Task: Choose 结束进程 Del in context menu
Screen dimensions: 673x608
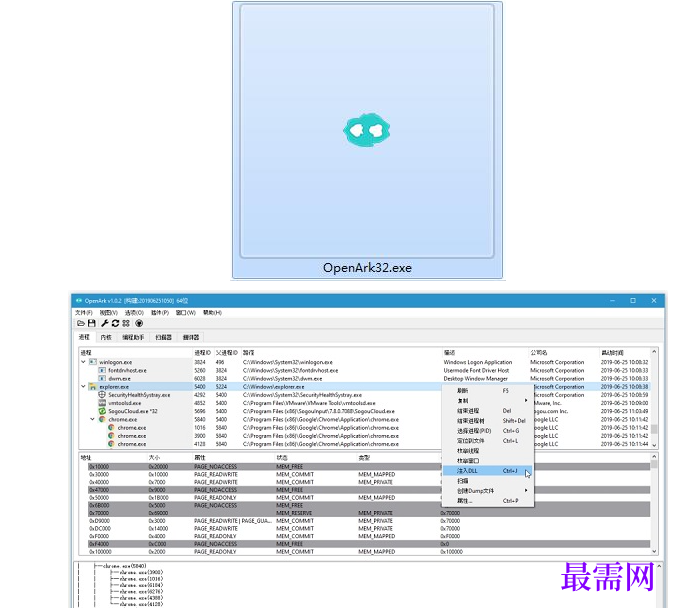Action: coord(488,411)
